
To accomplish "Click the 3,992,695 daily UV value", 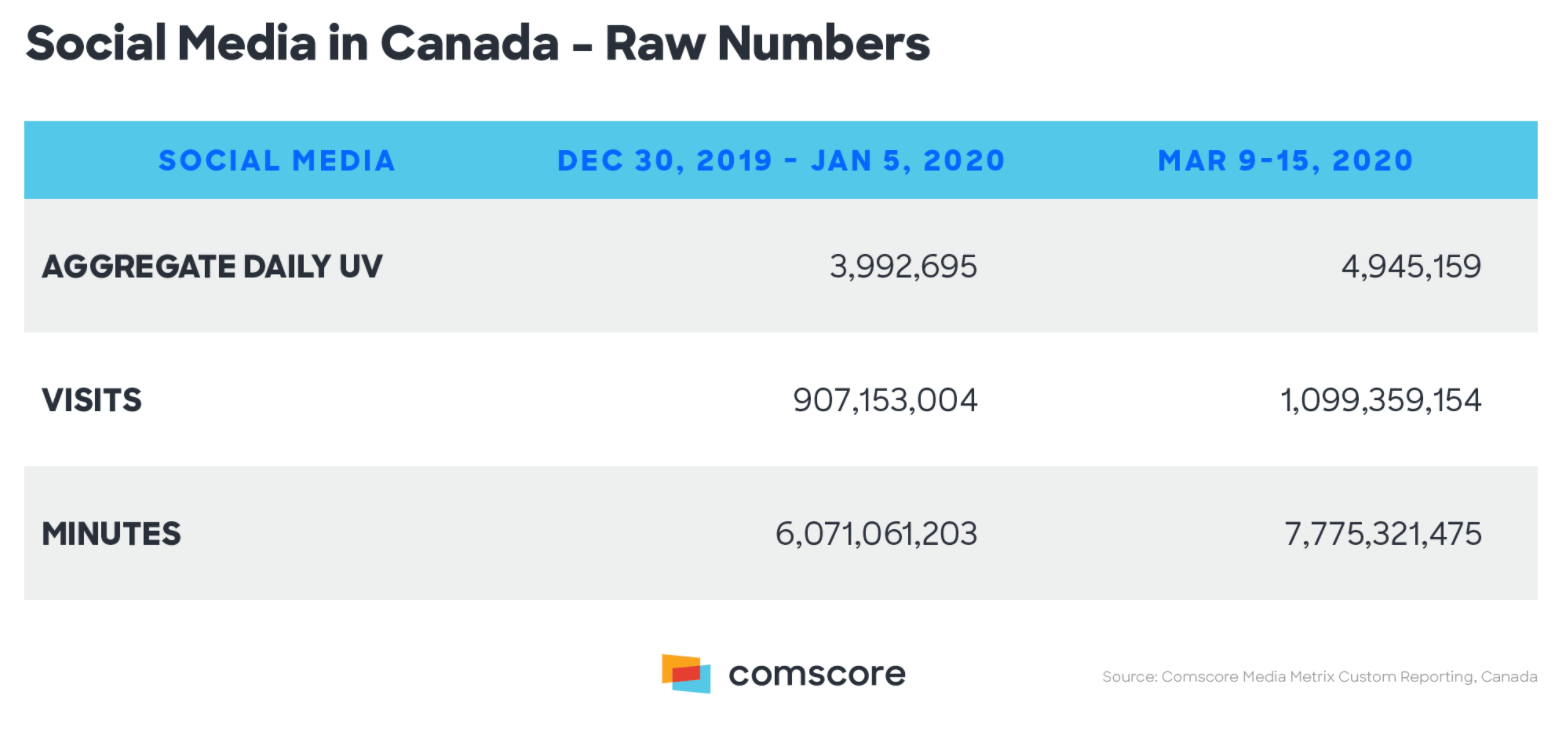I will click(x=903, y=267).
